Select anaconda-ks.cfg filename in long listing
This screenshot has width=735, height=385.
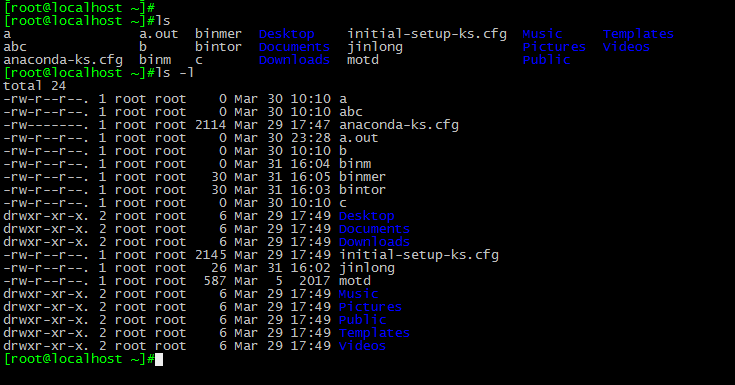[399, 125]
